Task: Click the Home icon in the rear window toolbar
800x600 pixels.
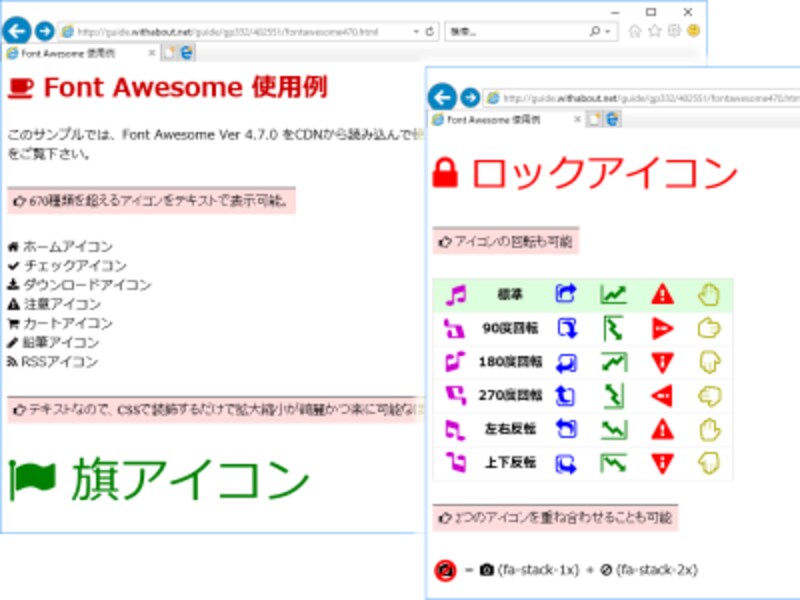Action: (x=635, y=32)
